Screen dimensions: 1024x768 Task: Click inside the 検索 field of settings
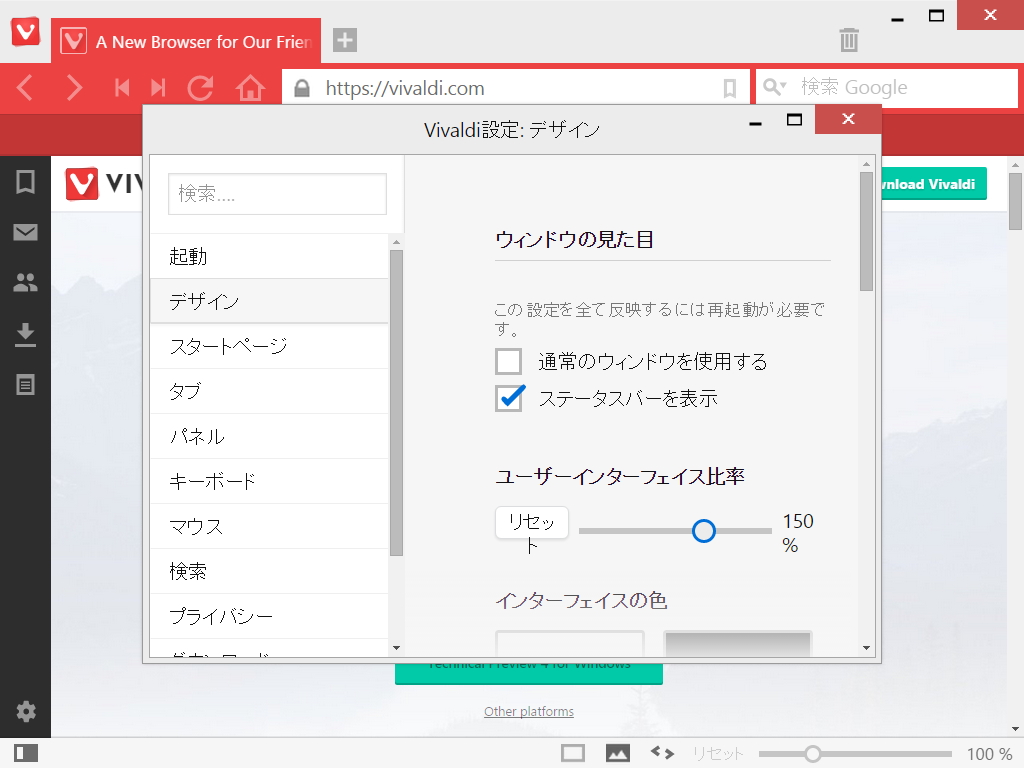click(x=277, y=193)
